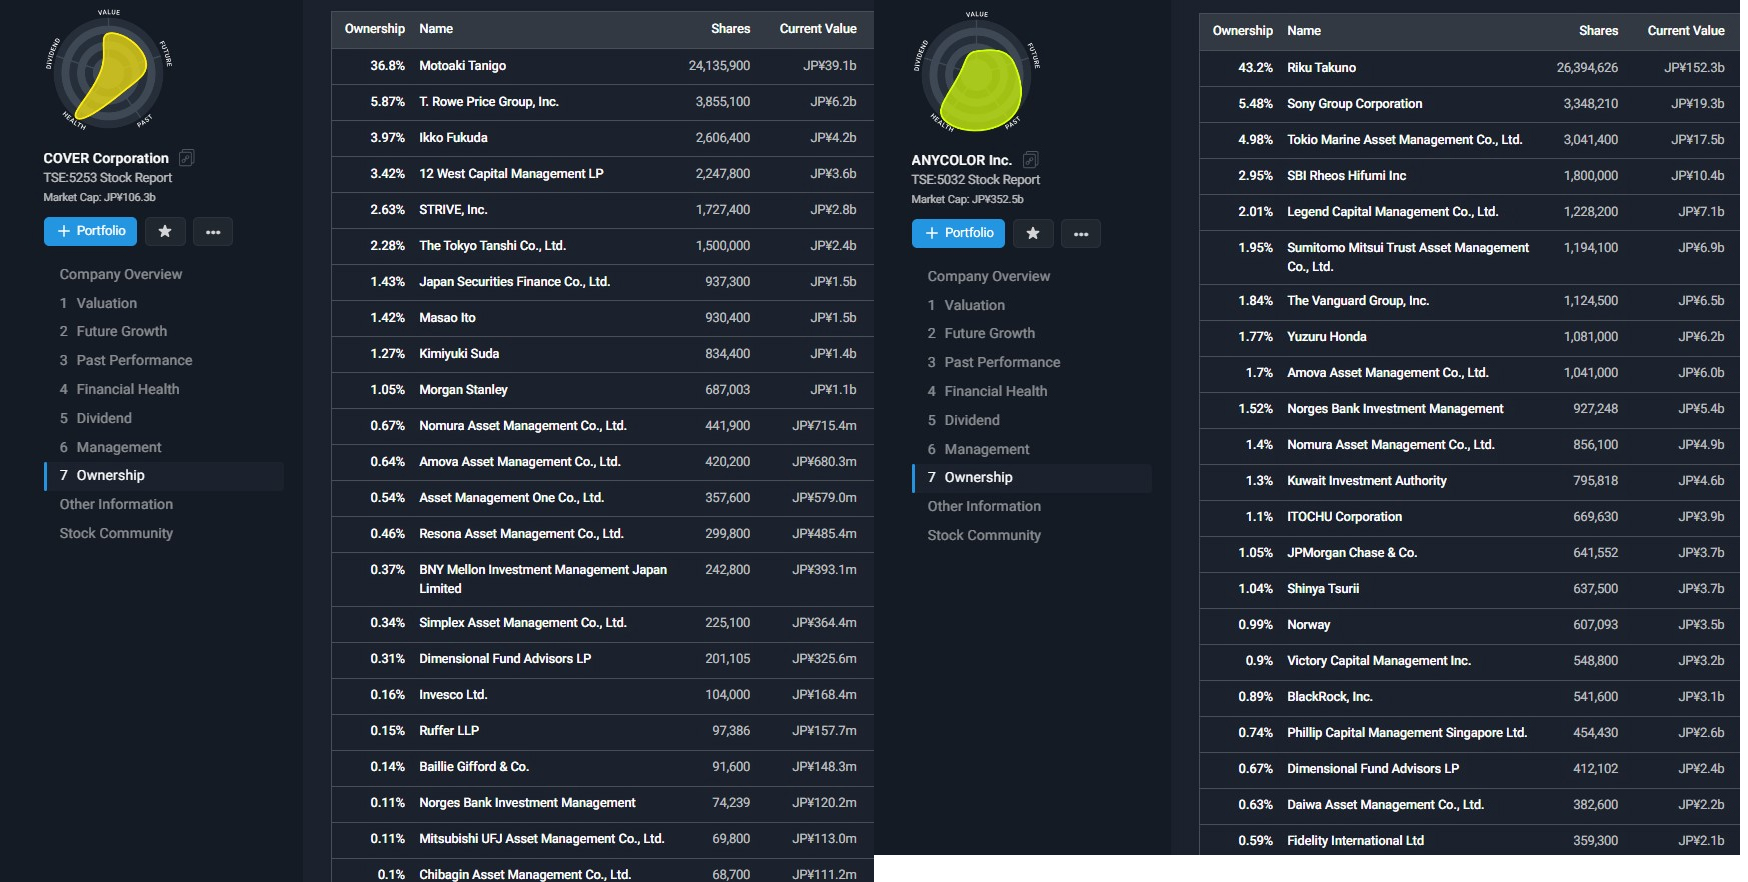Viewport: 1748px width, 882px height.
Task: Click Tokio Marine Asset Management Co., Ltd.
Action: (1405, 140)
